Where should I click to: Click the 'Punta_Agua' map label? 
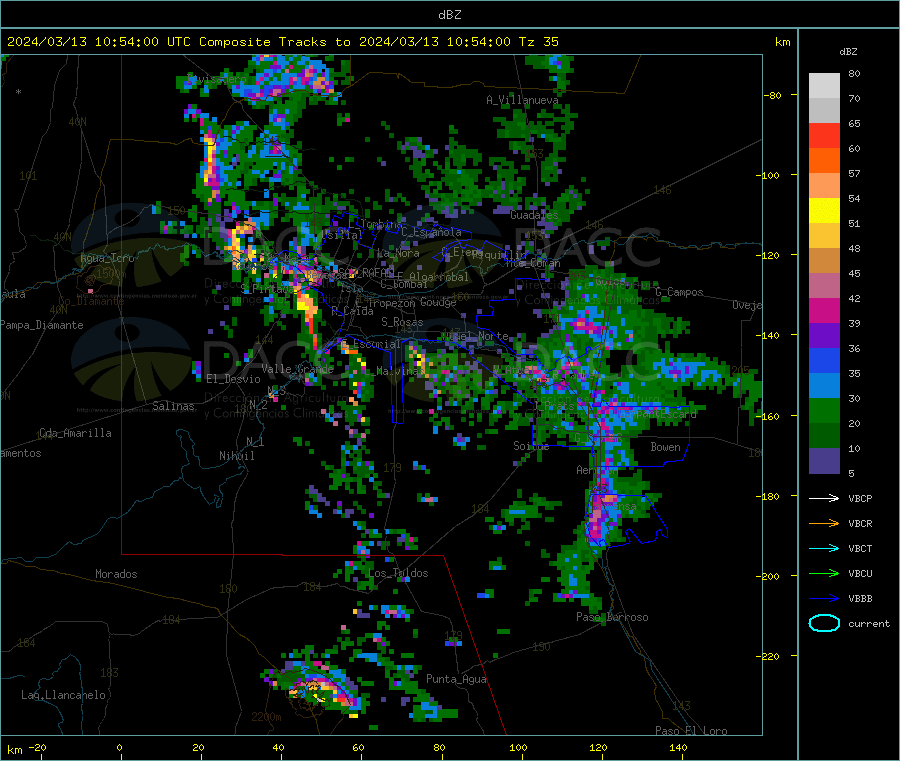pyautogui.click(x=456, y=679)
